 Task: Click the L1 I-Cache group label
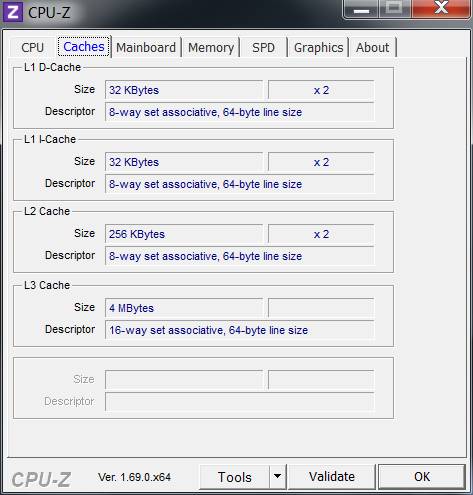click(50, 139)
